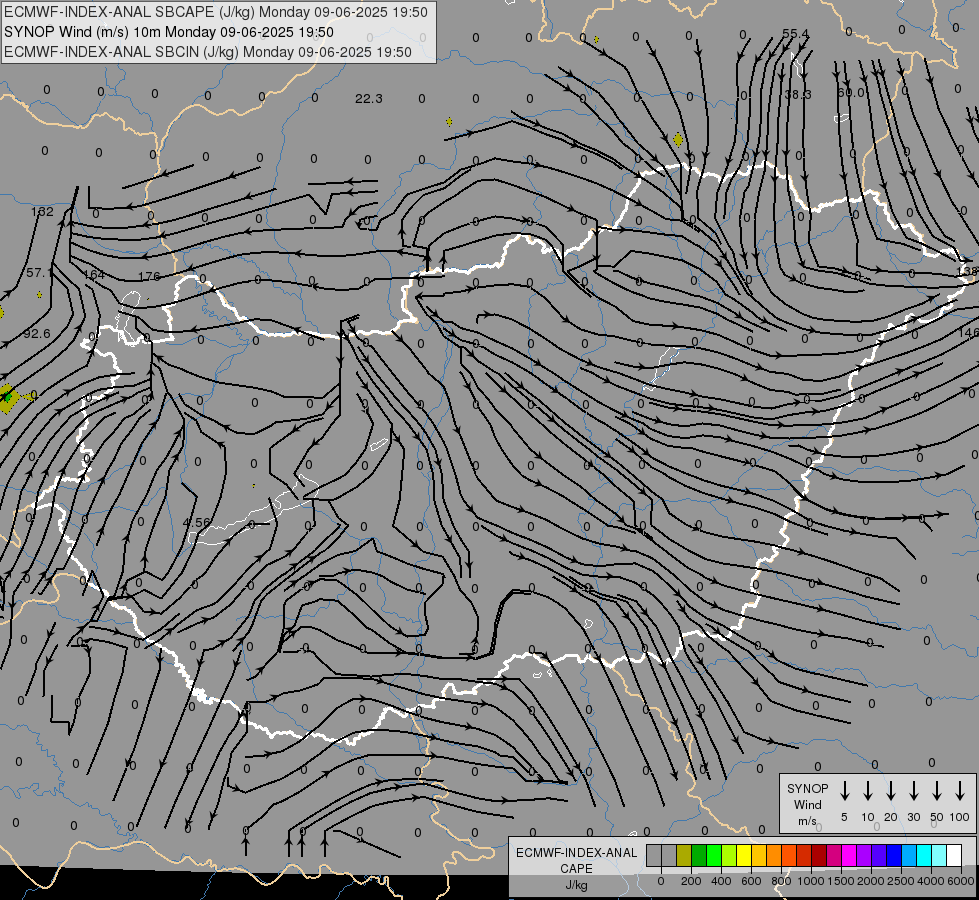The width and height of the screenshot is (979, 900).
Task: Click the 2500 tick label on CAPE scale
Action: pyautogui.click(x=901, y=881)
